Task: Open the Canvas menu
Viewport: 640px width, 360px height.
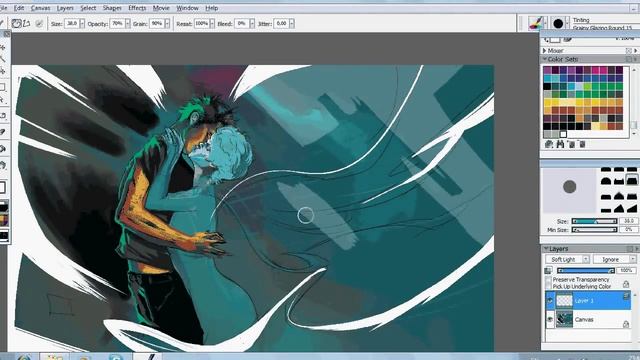Action: click(x=40, y=8)
